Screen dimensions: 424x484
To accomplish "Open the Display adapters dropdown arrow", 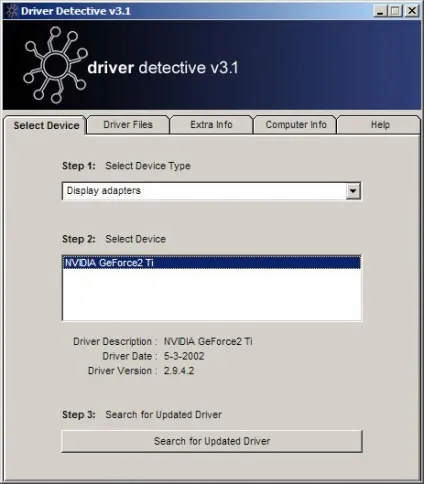I will pyautogui.click(x=353, y=191).
